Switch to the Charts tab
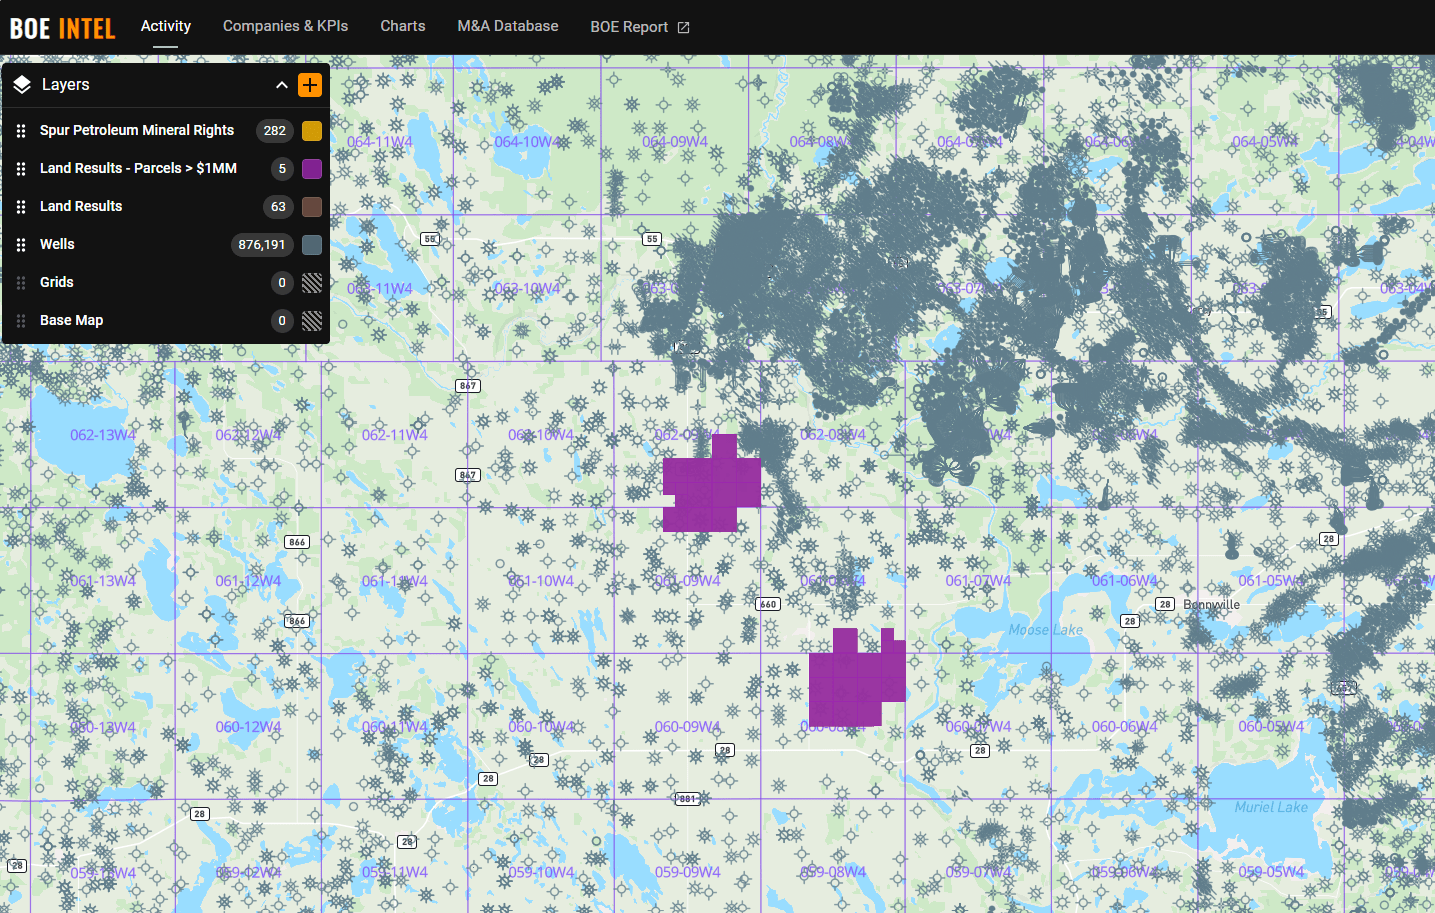1435x913 pixels. (x=402, y=26)
